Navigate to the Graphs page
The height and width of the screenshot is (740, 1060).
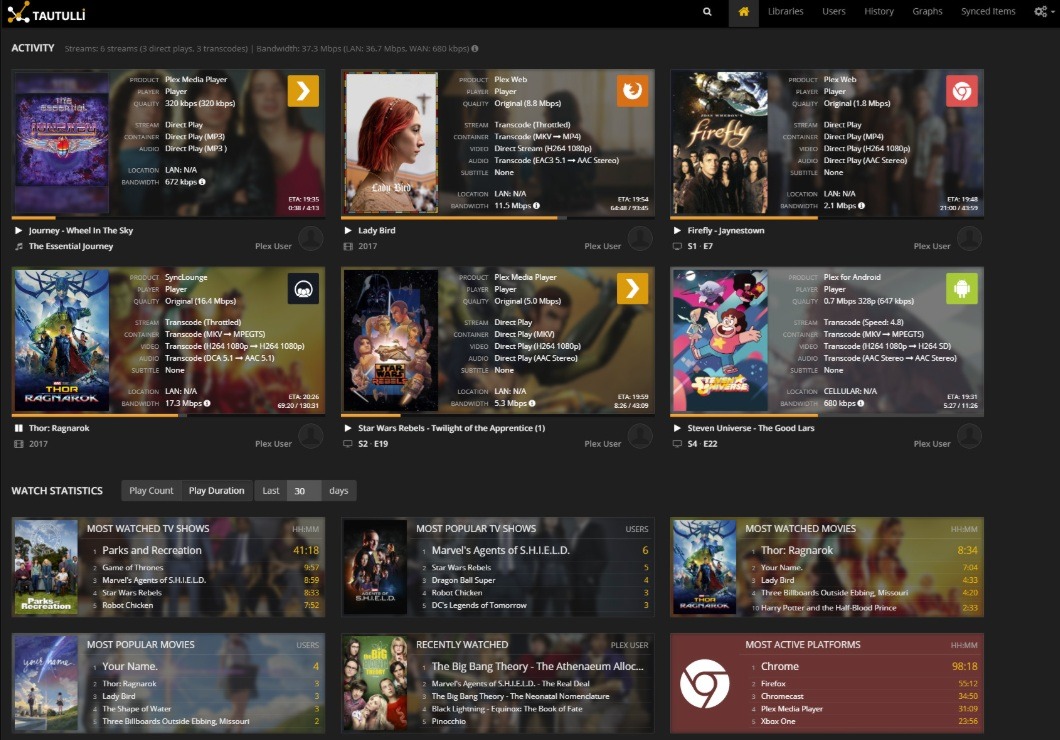tap(927, 12)
